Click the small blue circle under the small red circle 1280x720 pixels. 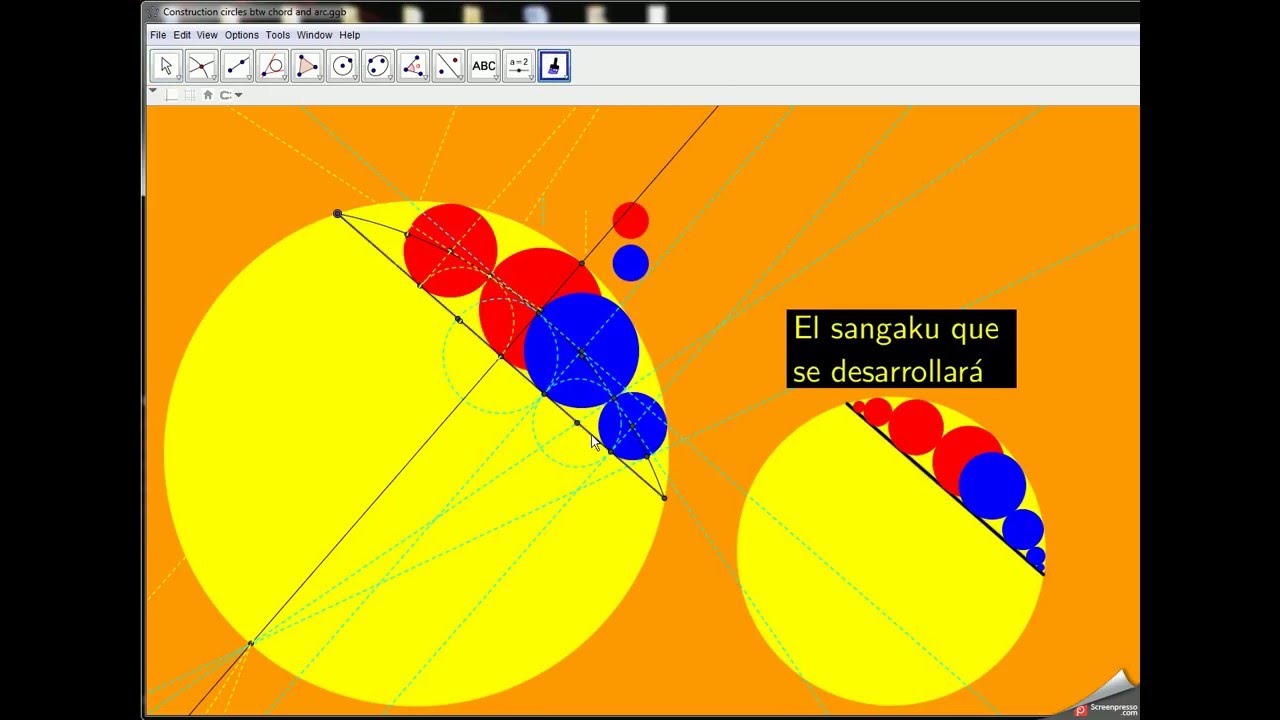pyautogui.click(x=630, y=263)
